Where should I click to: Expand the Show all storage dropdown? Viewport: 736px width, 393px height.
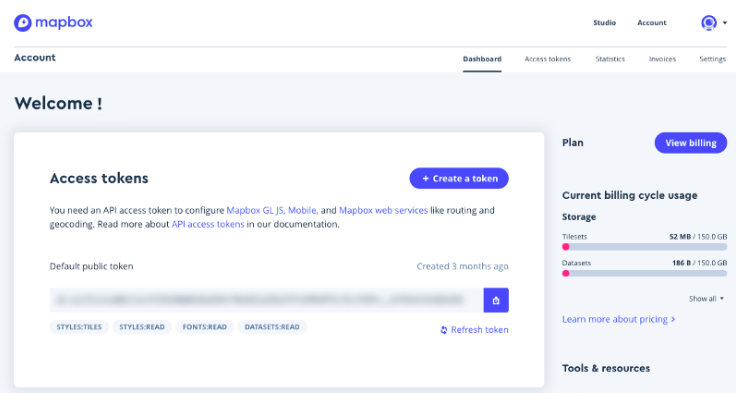click(x=706, y=299)
